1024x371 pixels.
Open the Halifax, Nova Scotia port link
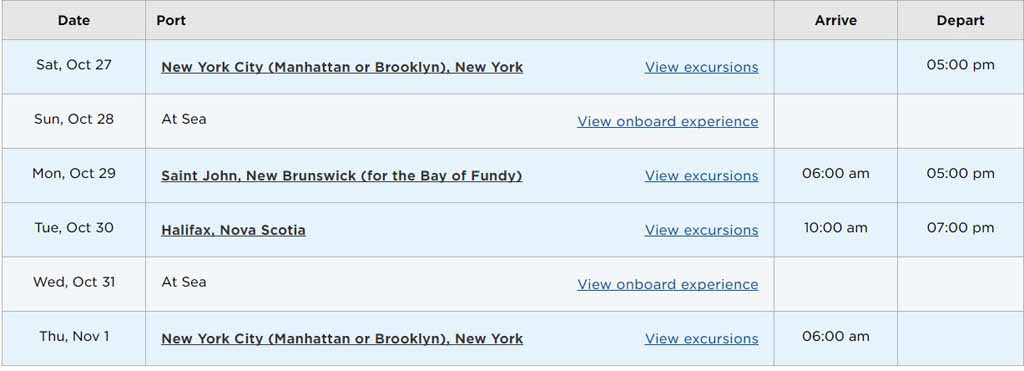pos(233,230)
